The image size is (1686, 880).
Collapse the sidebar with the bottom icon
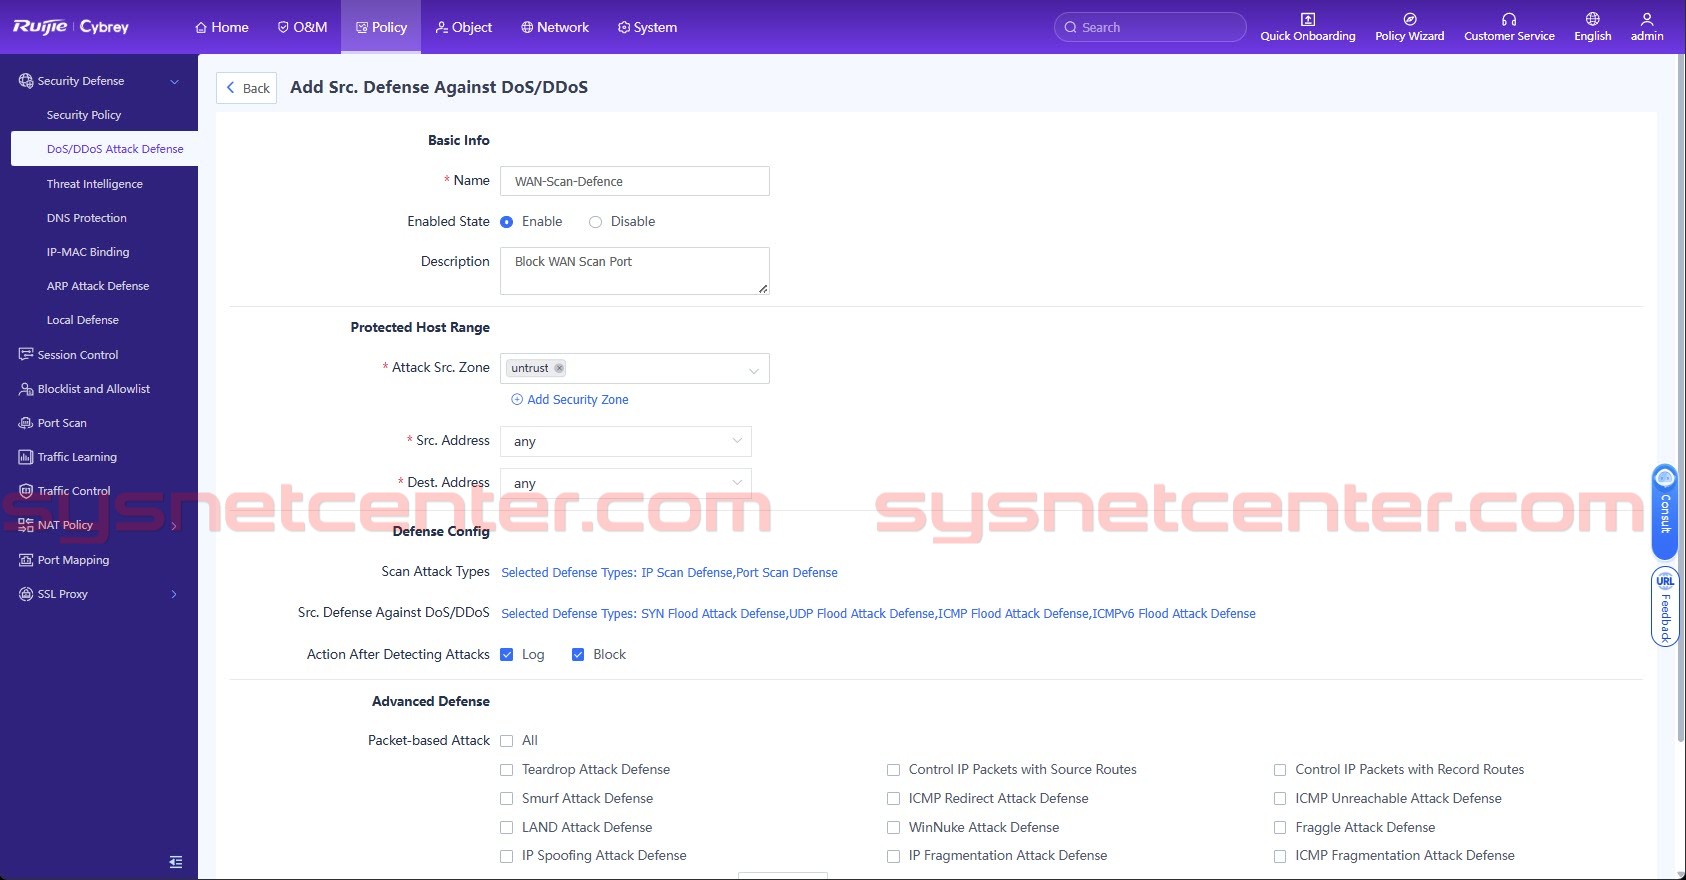[176, 861]
